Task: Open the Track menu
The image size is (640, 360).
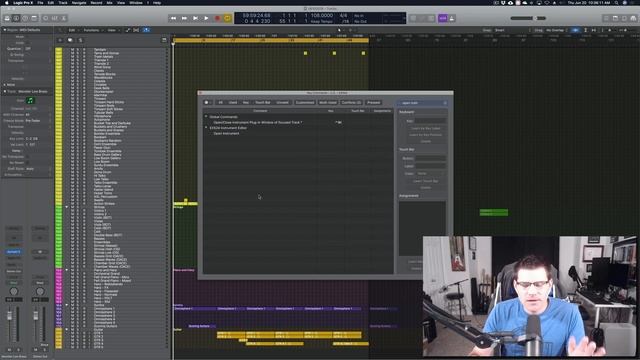Action: pos(63,2)
